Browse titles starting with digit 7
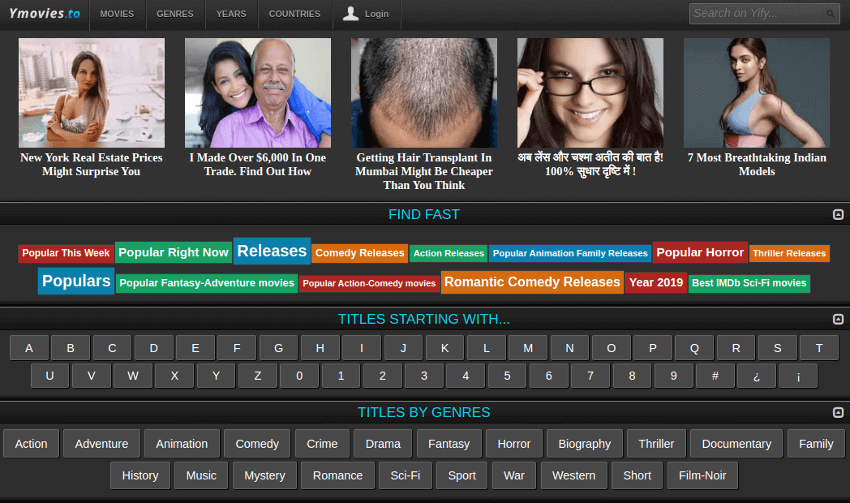The height and width of the screenshot is (503, 850). point(590,376)
